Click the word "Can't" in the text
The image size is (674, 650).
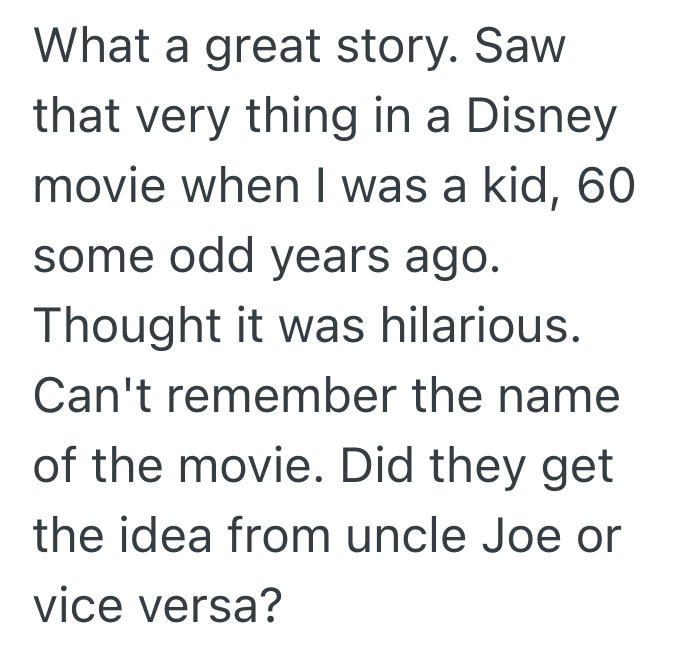tap(87, 398)
